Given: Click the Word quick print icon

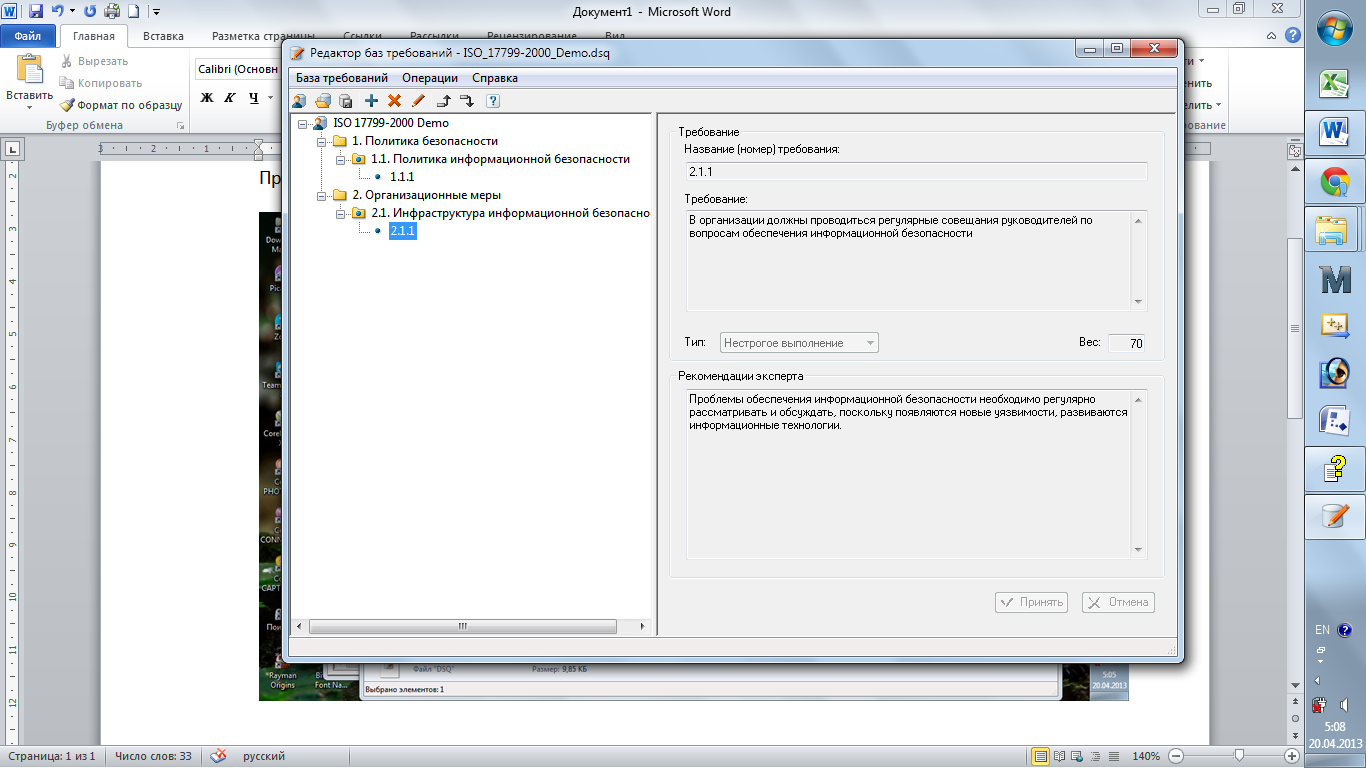Looking at the screenshot, I should click(x=112, y=12).
